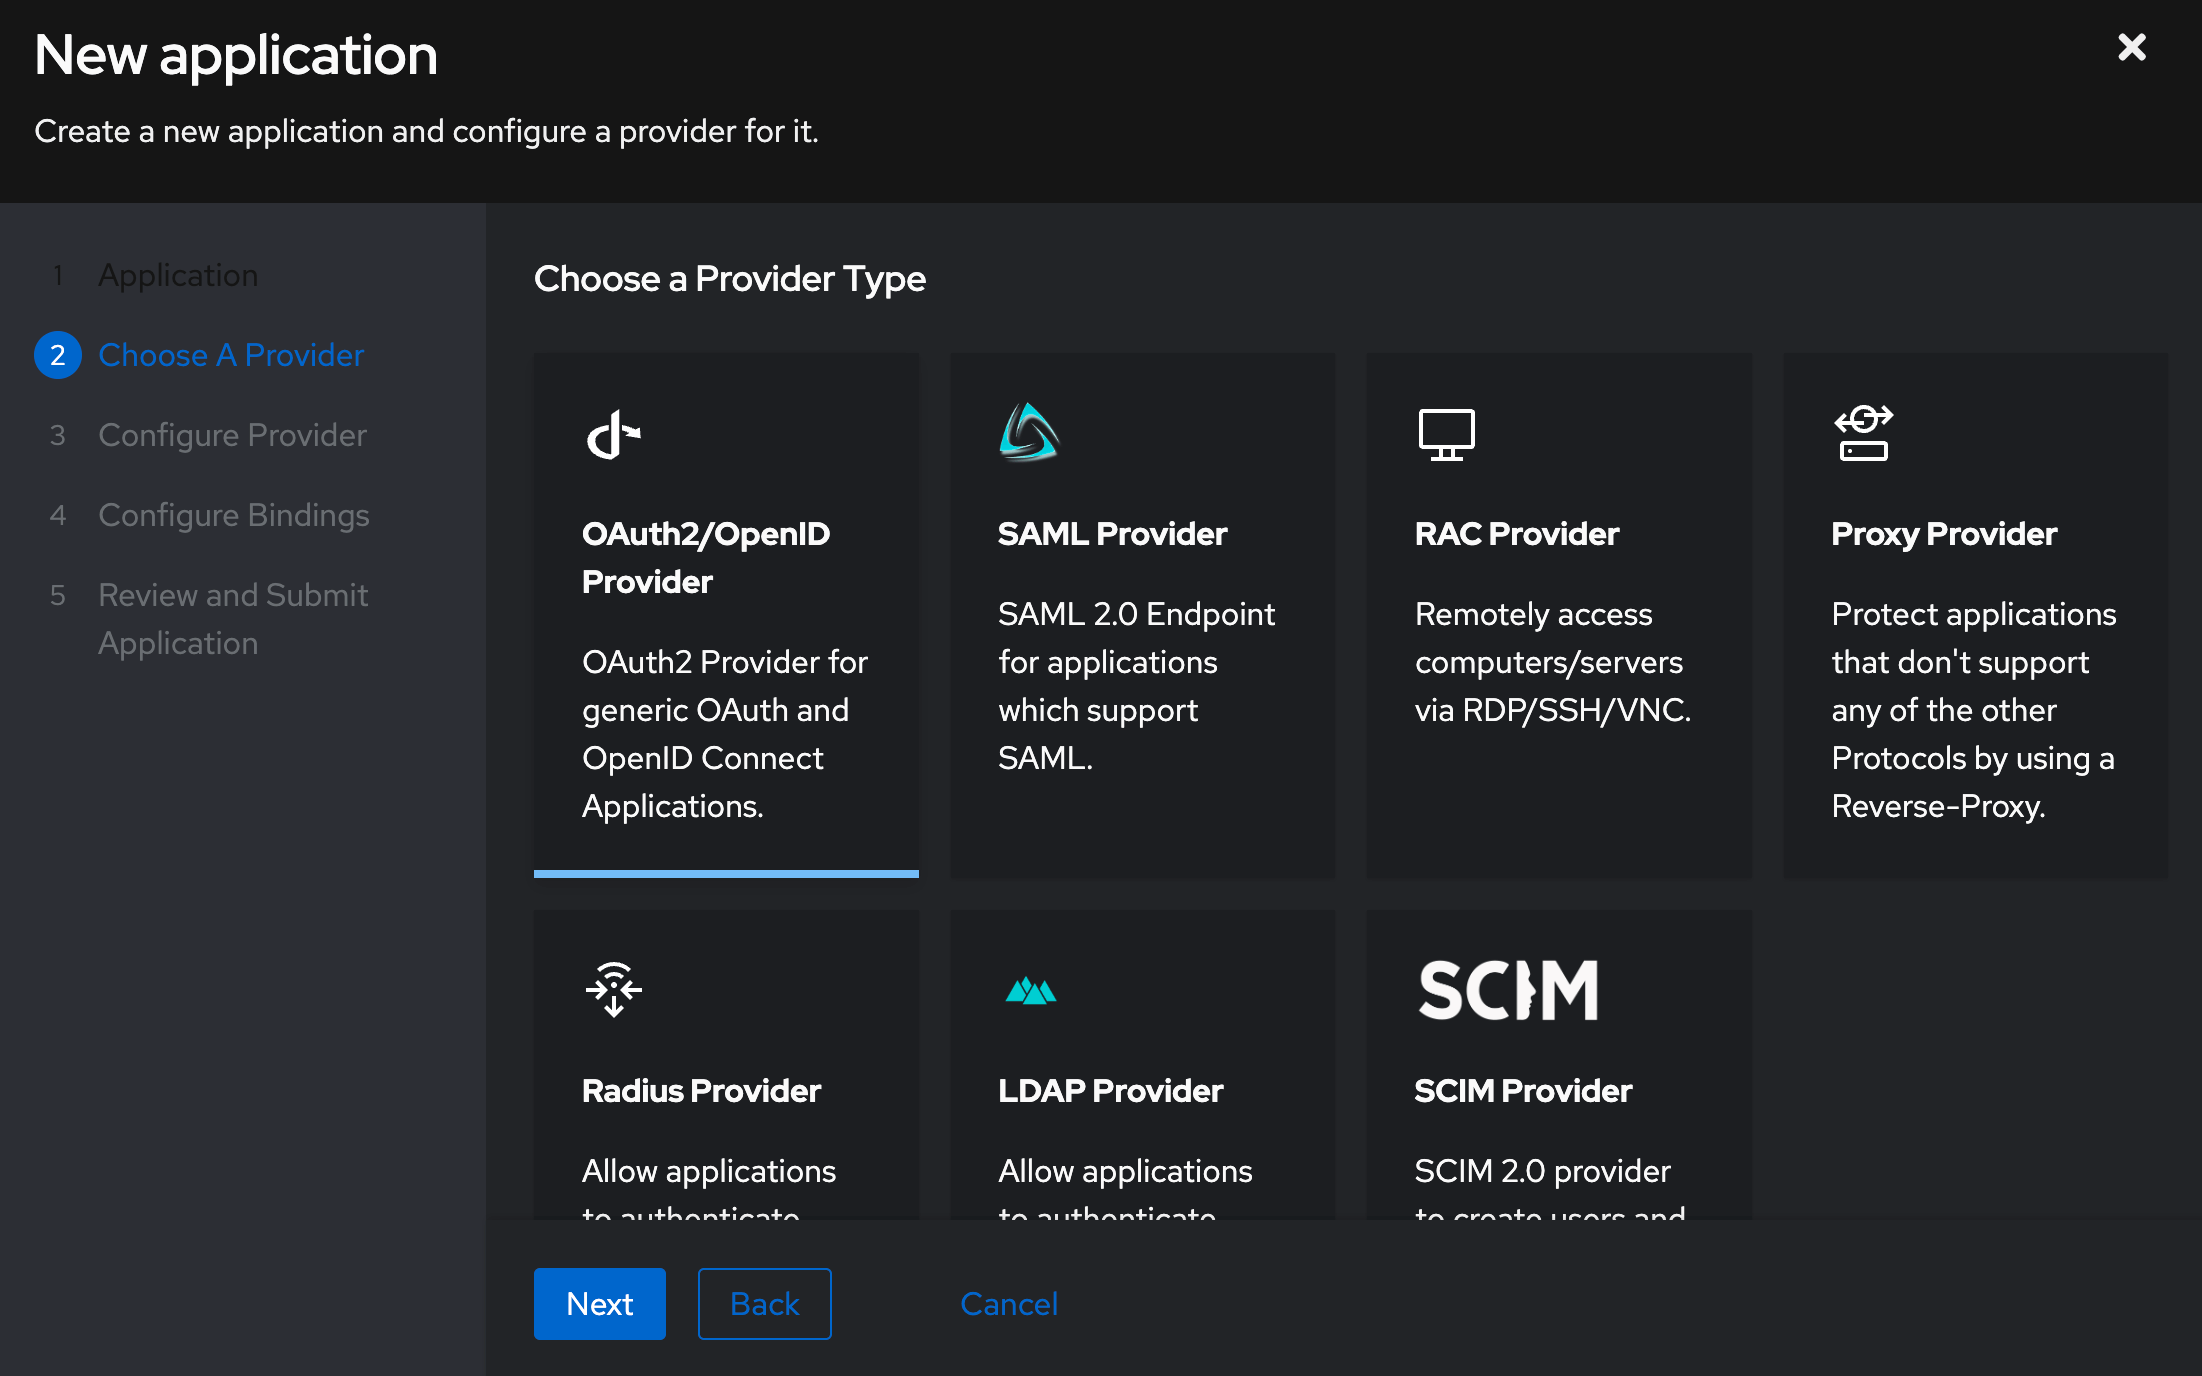Select RAC Provider description text
Viewport: 2202px width, 1376px height.
pos(1552,662)
